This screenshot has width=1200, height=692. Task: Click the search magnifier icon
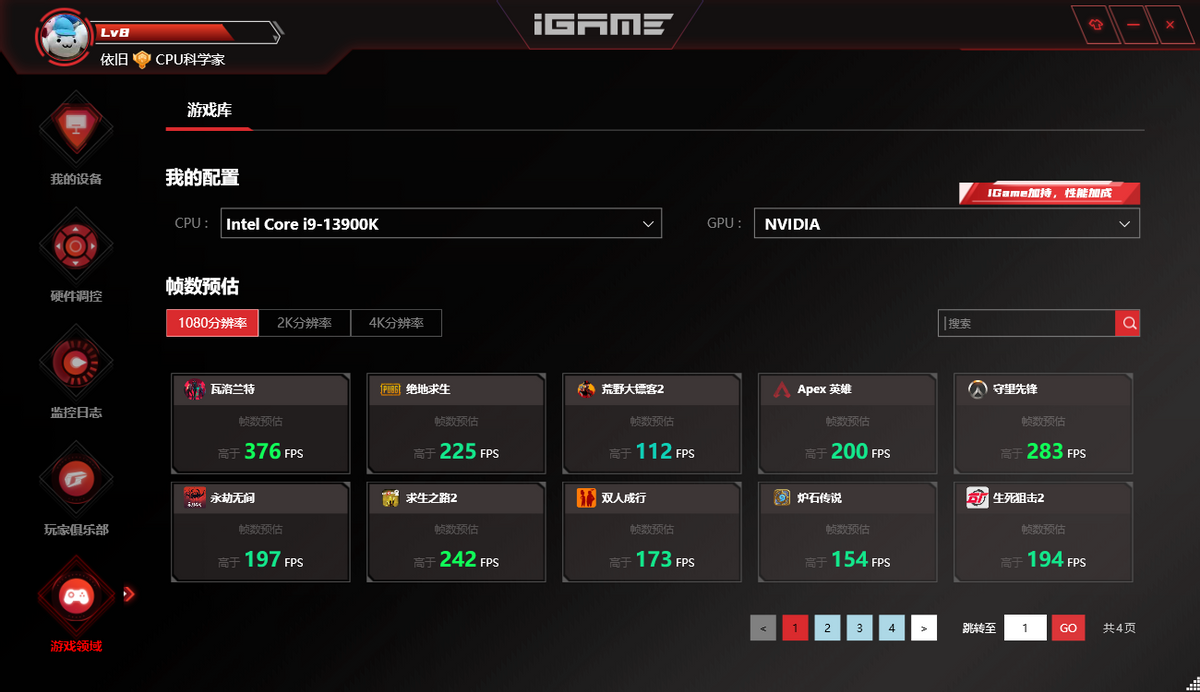(1129, 323)
